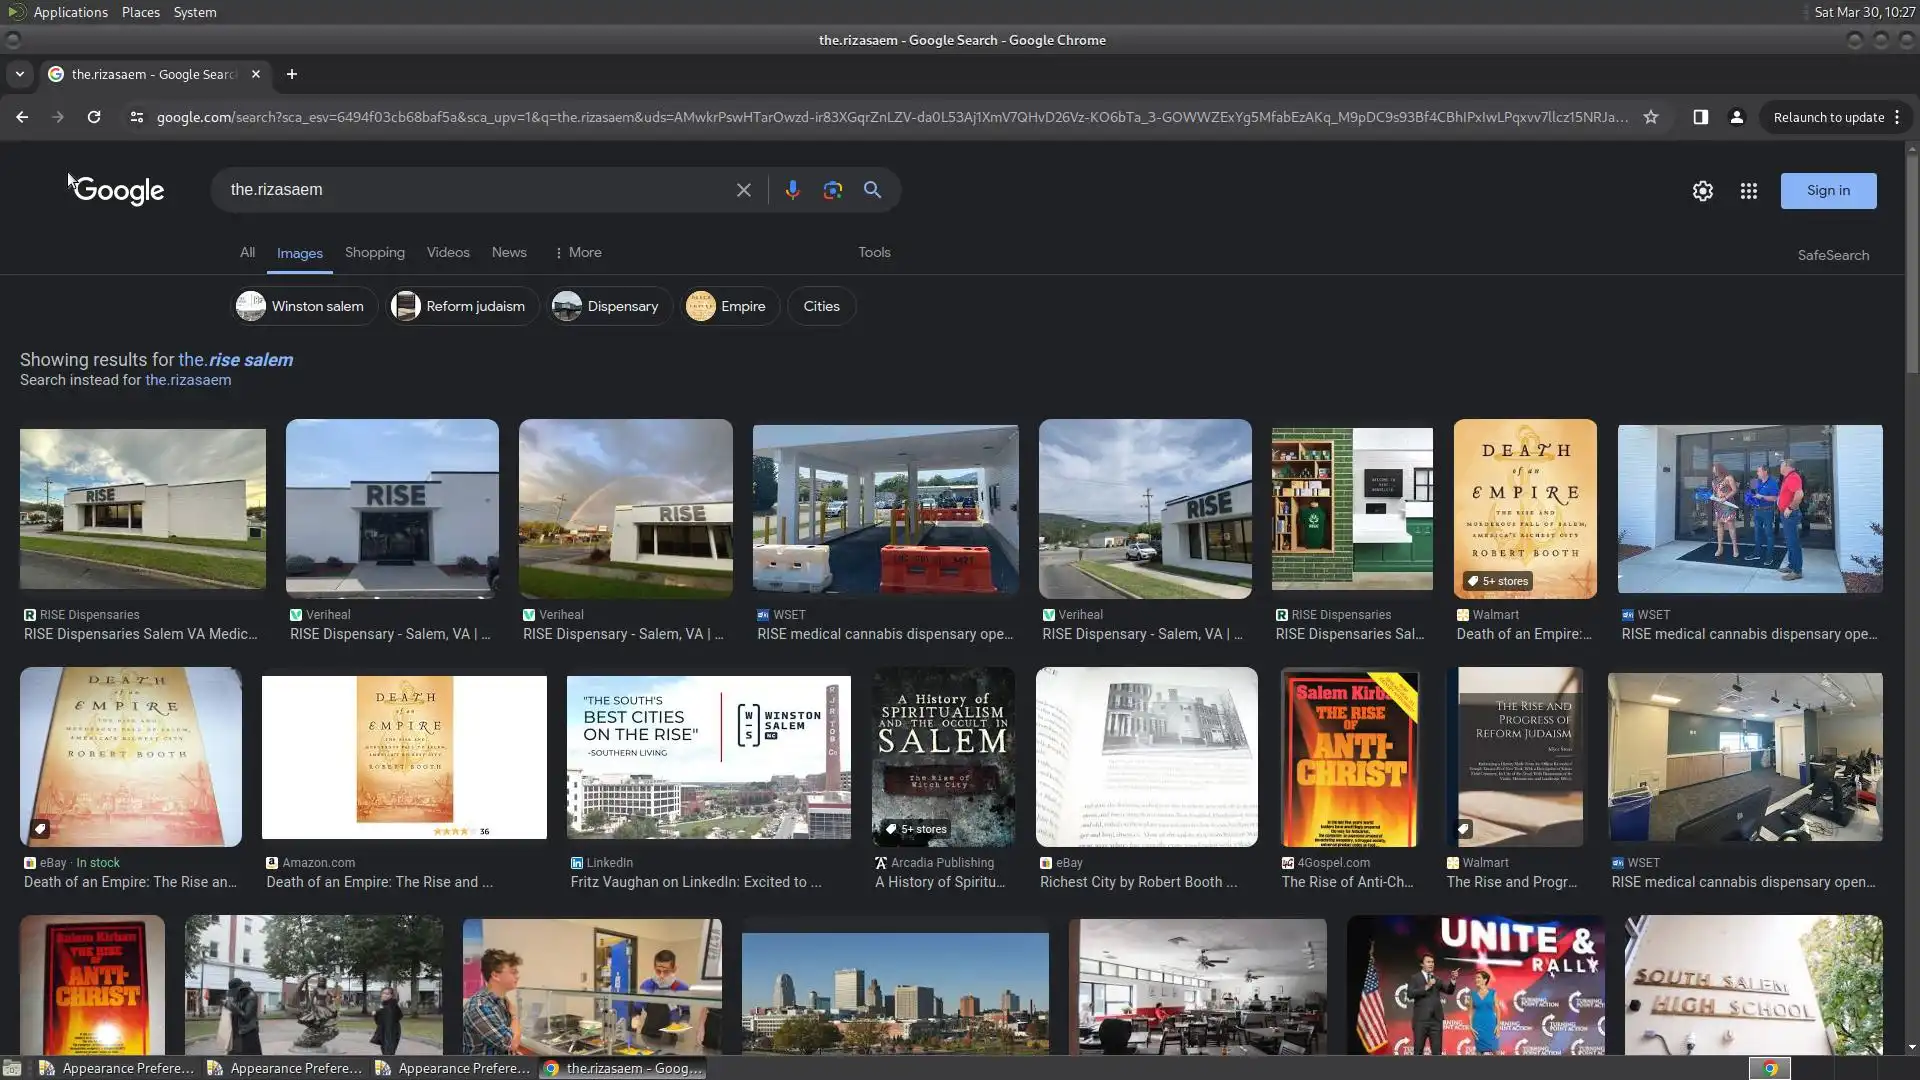Click the voice search microphone icon
The width and height of the screenshot is (1920, 1080).
[x=792, y=190]
